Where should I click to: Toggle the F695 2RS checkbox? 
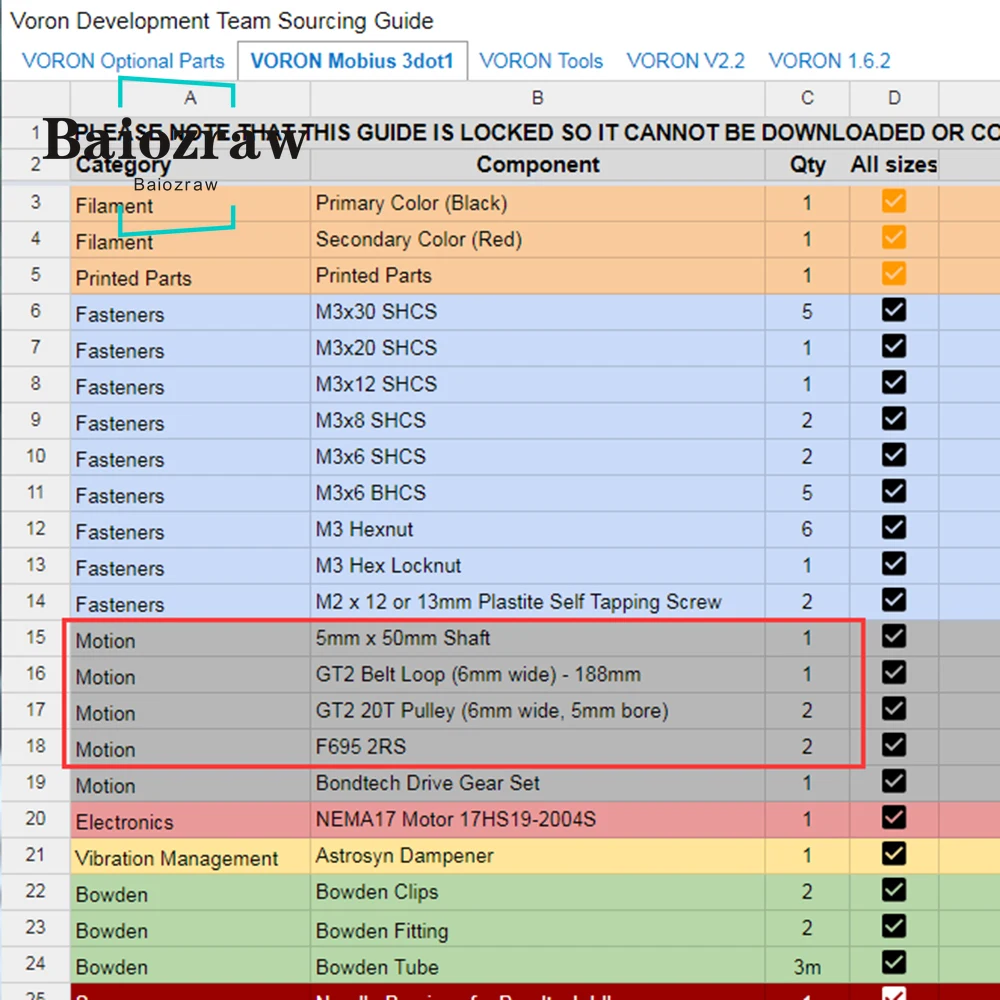pos(893,745)
